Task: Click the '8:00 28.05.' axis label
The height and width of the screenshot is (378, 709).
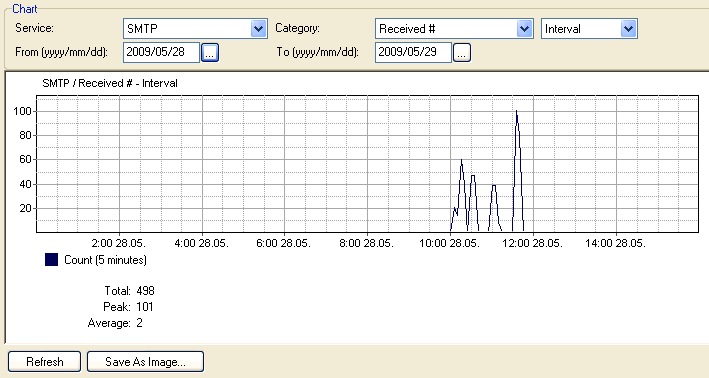Action: pyautogui.click(x=366, y=243)
